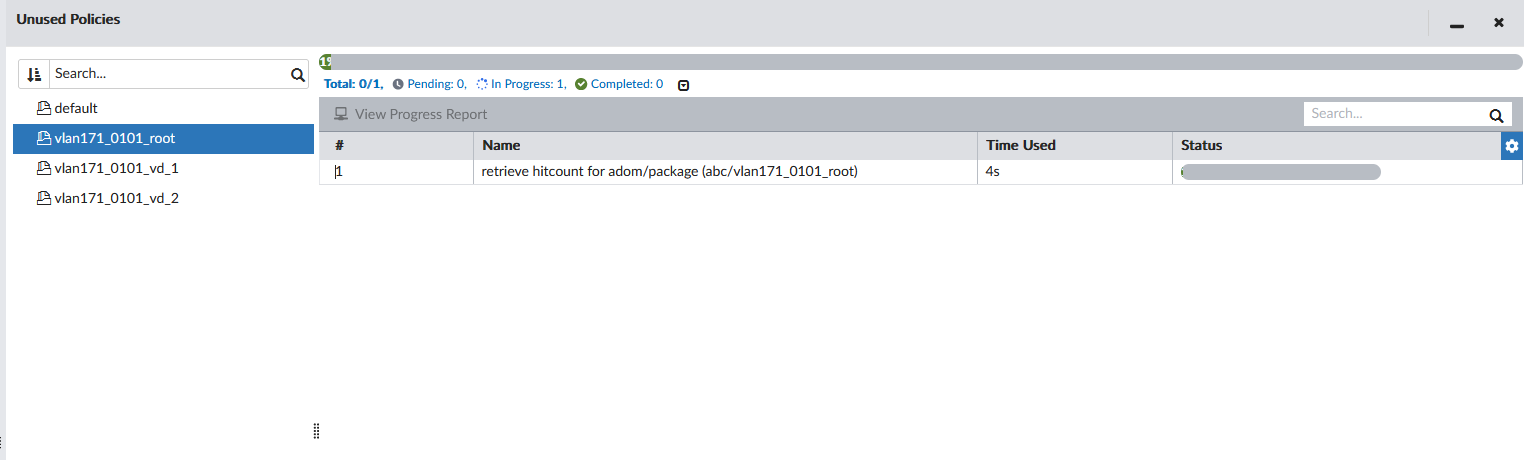Click the In Progress spinner icon
The width and height of the screenshot is (1524, 460).
[x=482, y=84]
